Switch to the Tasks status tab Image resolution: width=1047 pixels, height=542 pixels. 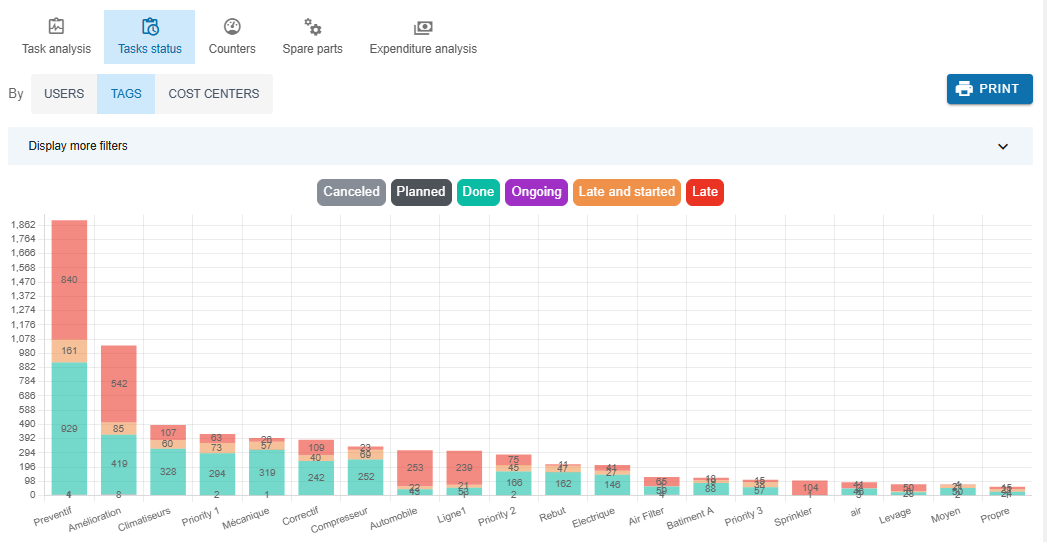pos(150,37)
